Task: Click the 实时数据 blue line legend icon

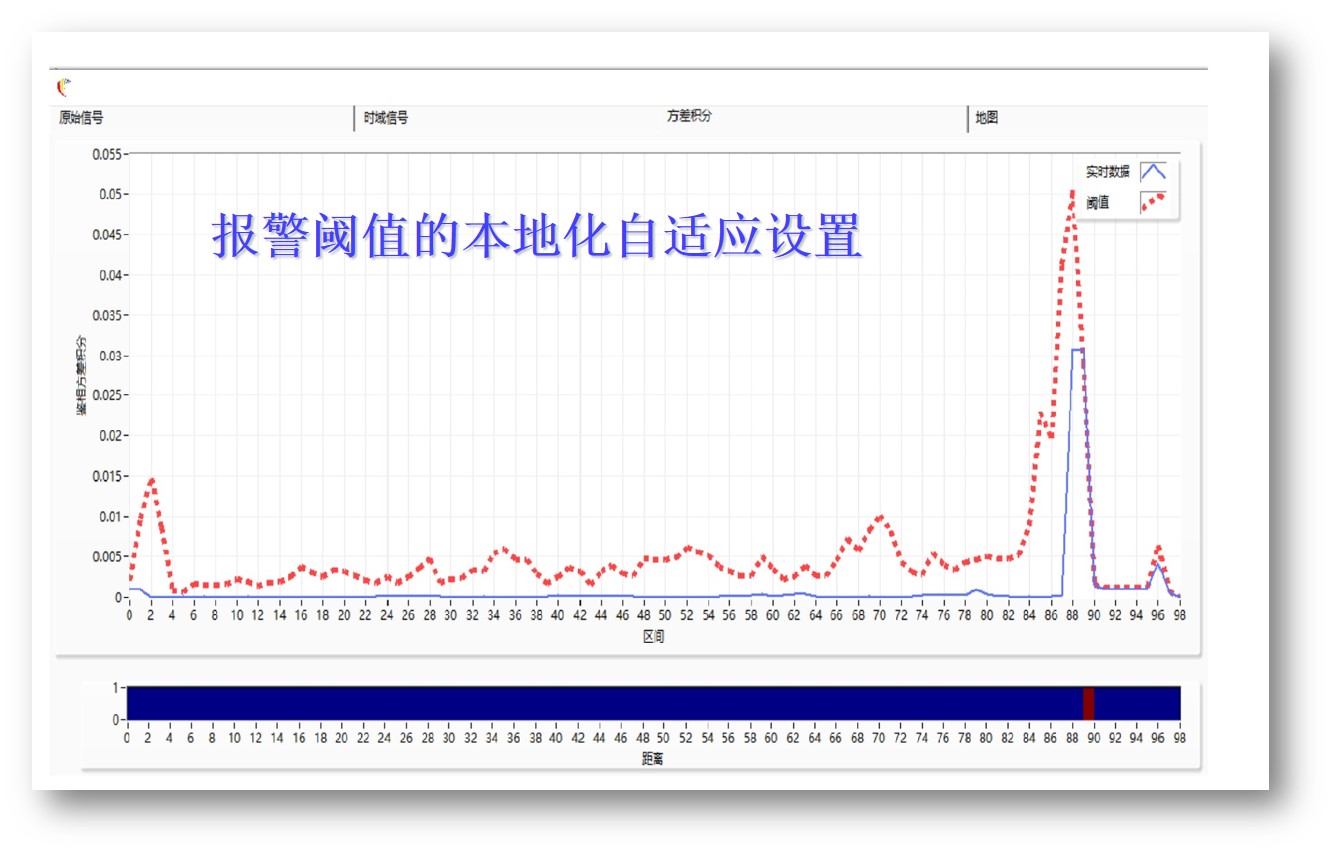Action: [1153, 171]
